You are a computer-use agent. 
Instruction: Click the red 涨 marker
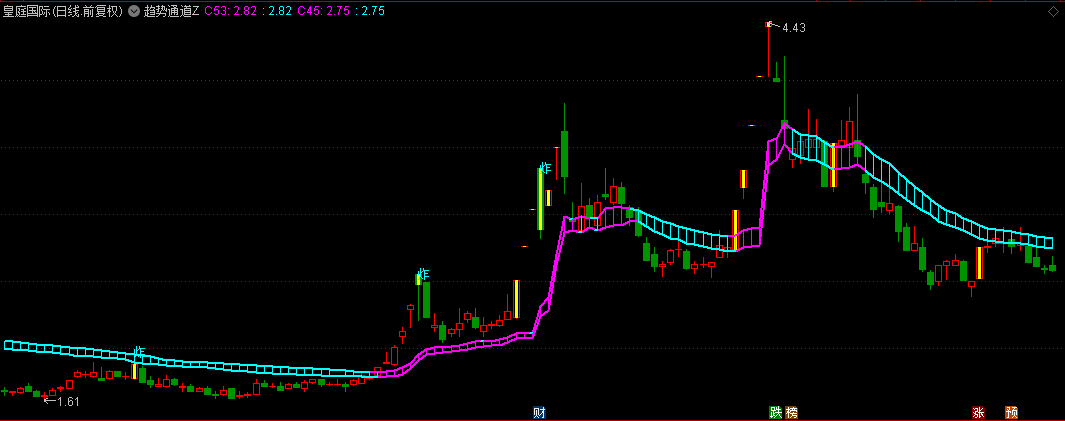pyautogui.click(x=978, y=412)
